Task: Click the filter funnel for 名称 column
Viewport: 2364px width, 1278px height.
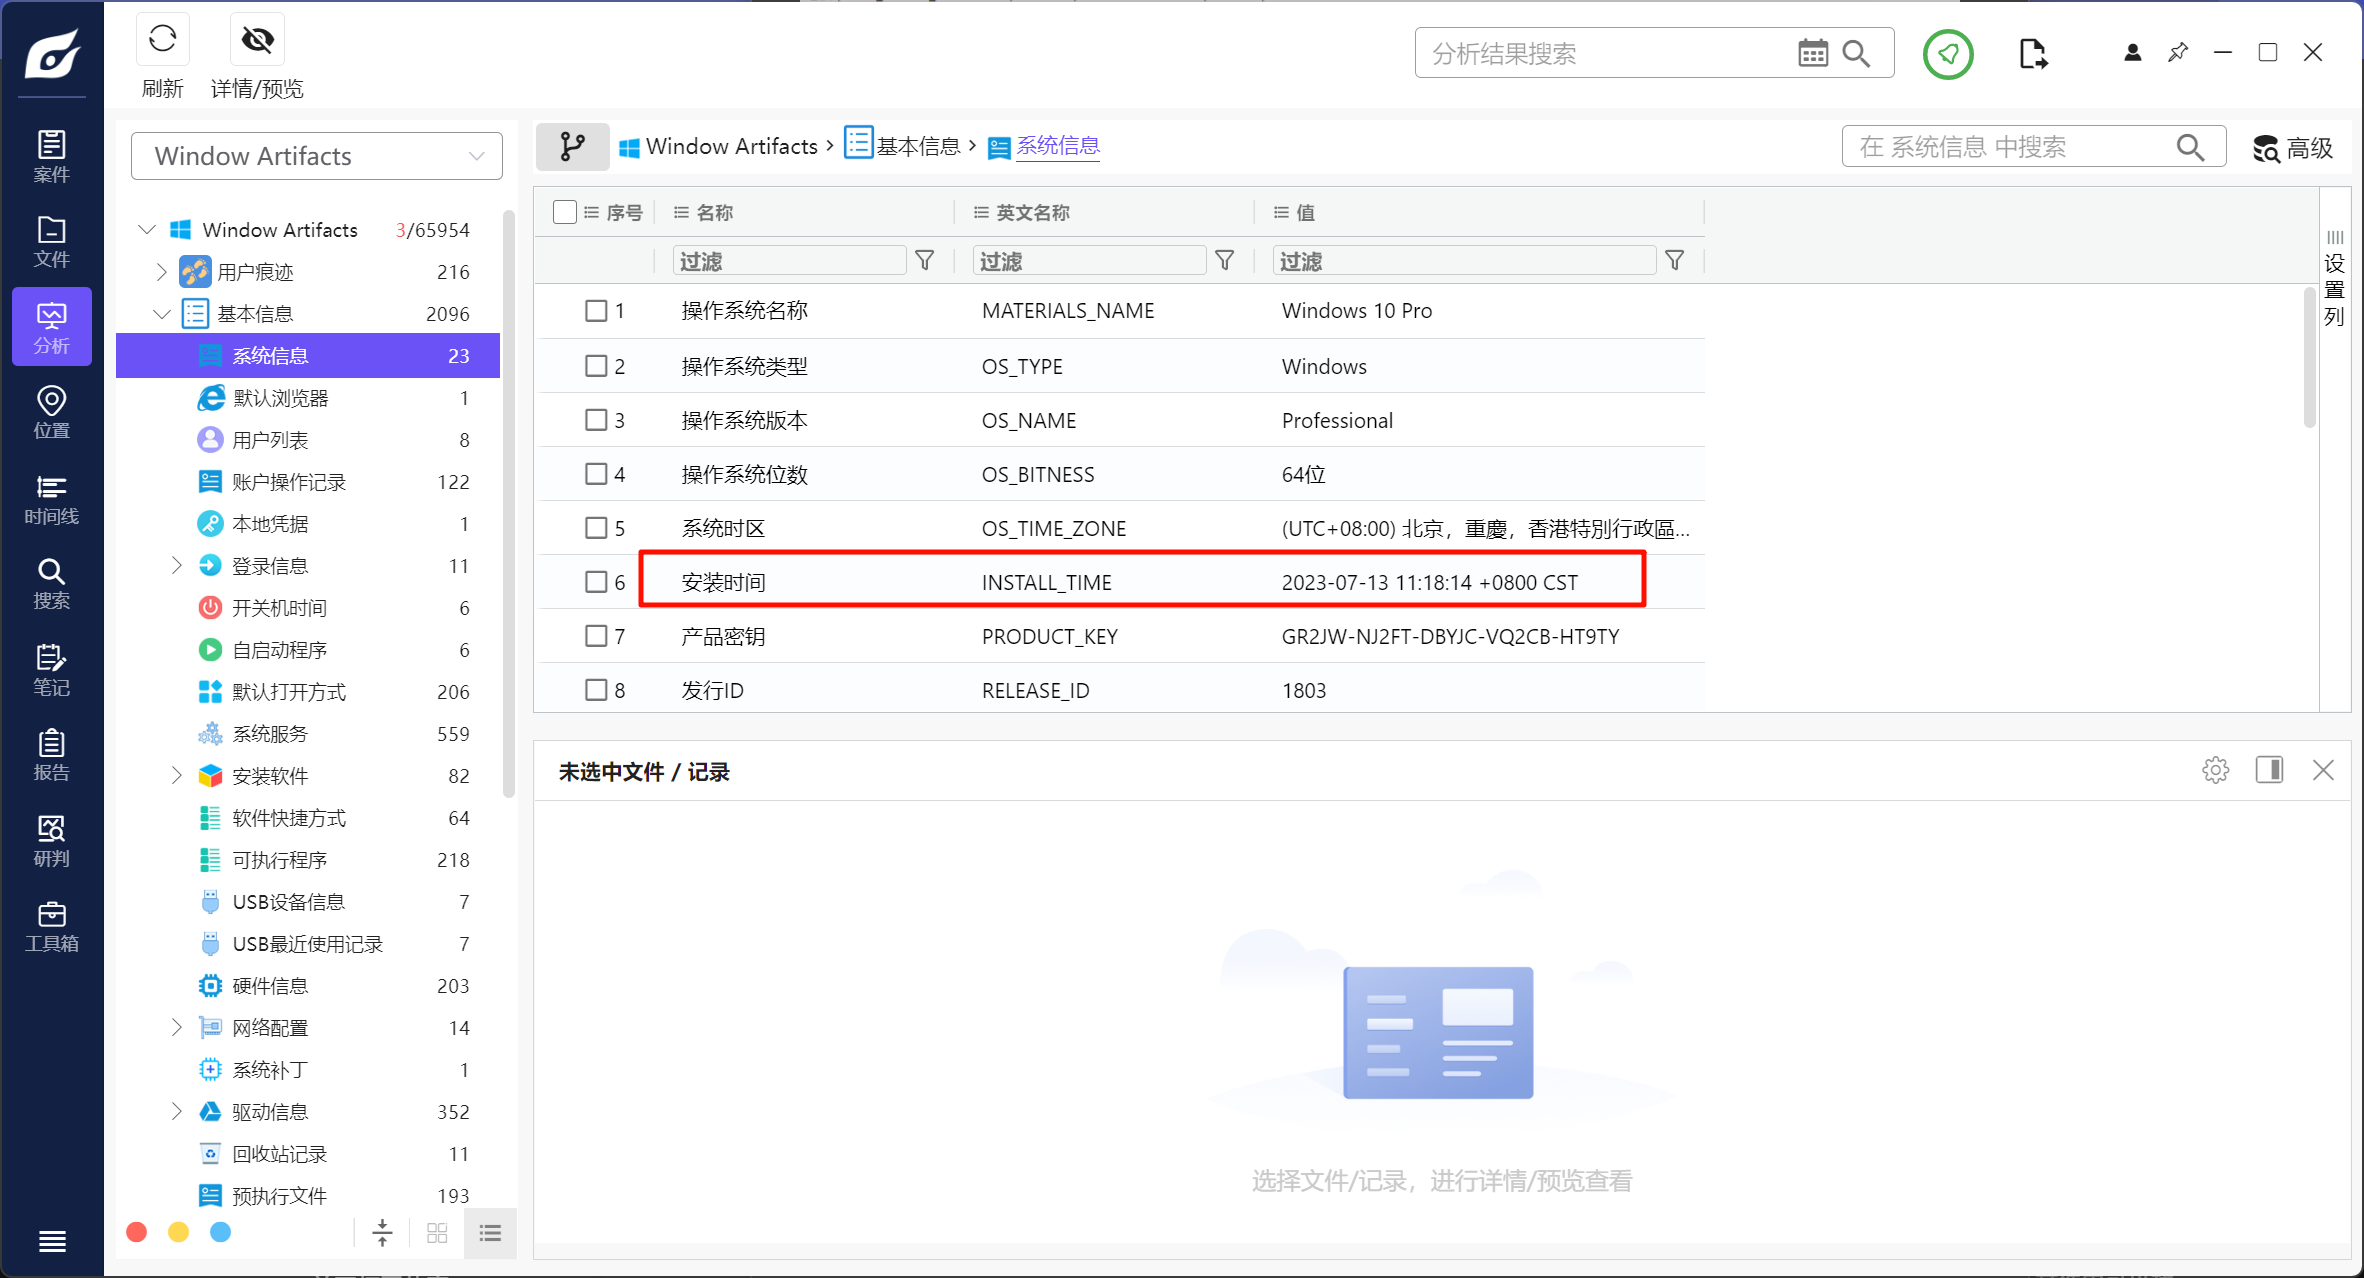Action: pos(925,261)
